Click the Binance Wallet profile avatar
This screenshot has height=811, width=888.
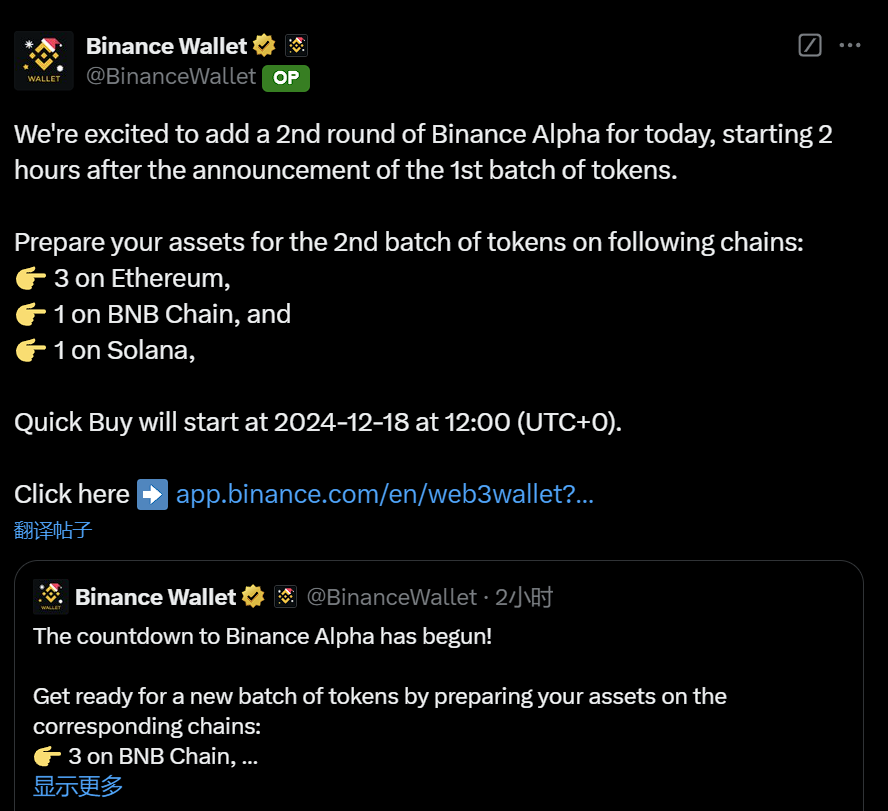coord(43,59)
